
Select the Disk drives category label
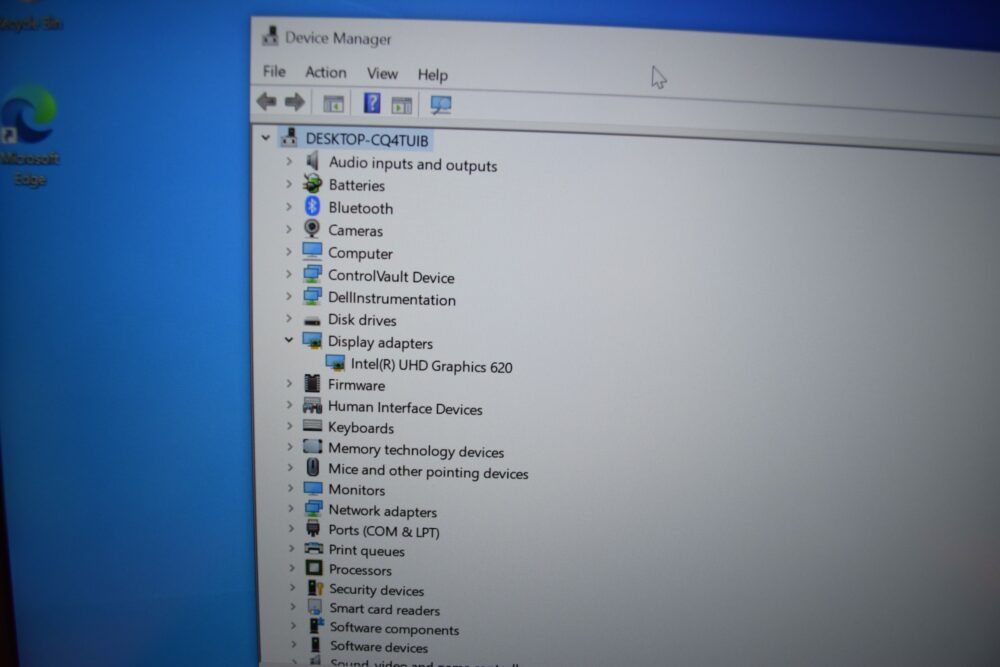[362, 319]
